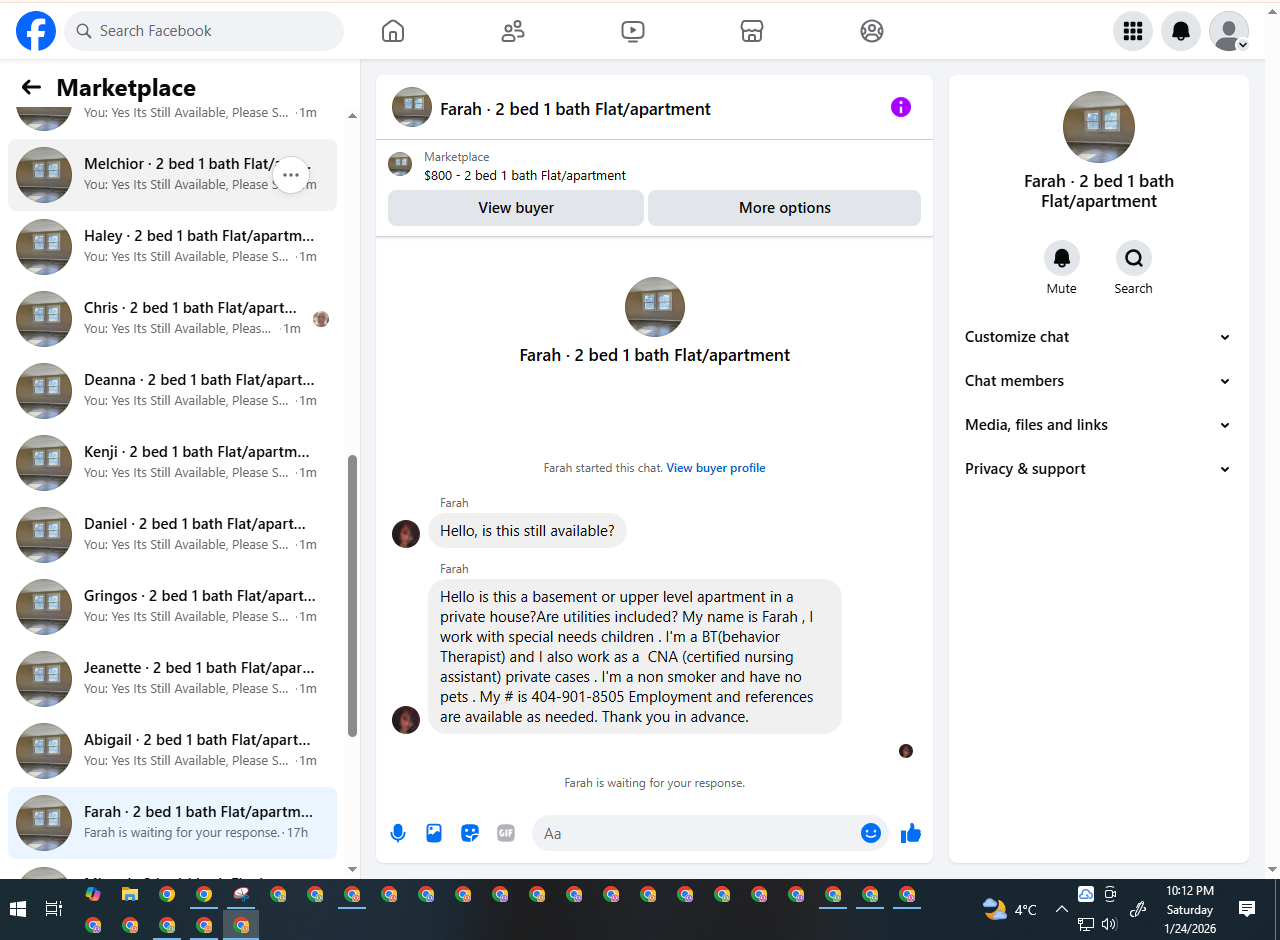
Task: Click the chat list scroll-up arrow
Action: [352, 116]
